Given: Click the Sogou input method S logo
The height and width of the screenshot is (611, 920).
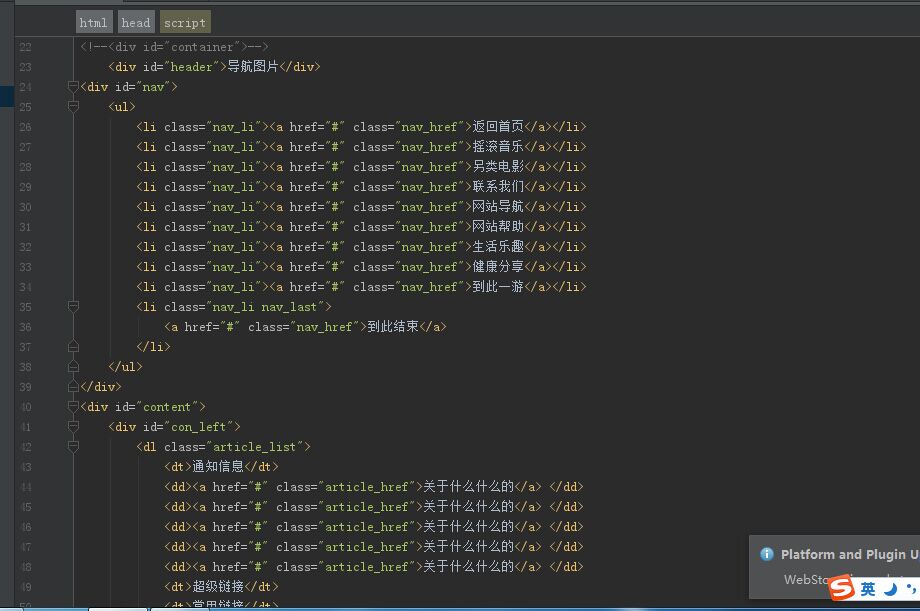Looking at the screenshot, I should coord(841,589).
